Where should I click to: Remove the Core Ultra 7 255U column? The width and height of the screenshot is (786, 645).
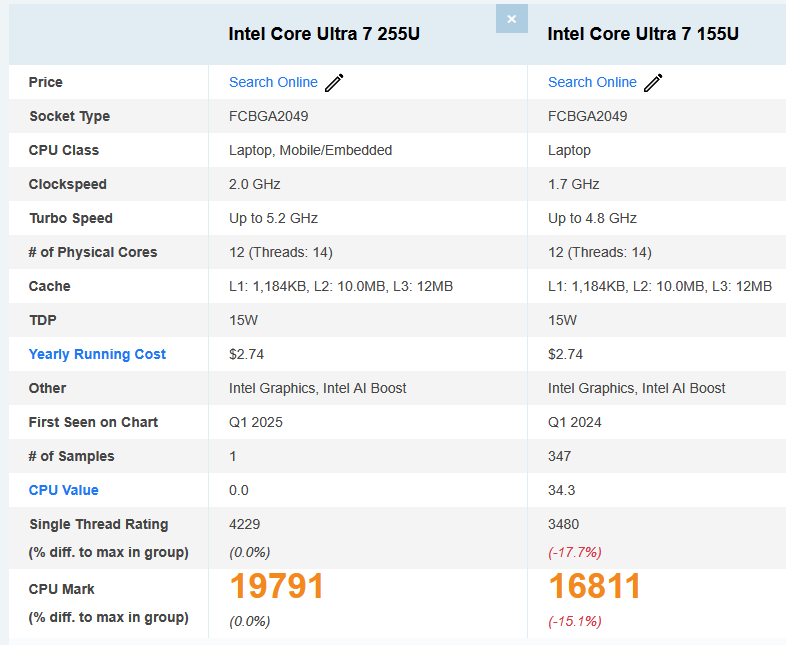click(511, 19)
